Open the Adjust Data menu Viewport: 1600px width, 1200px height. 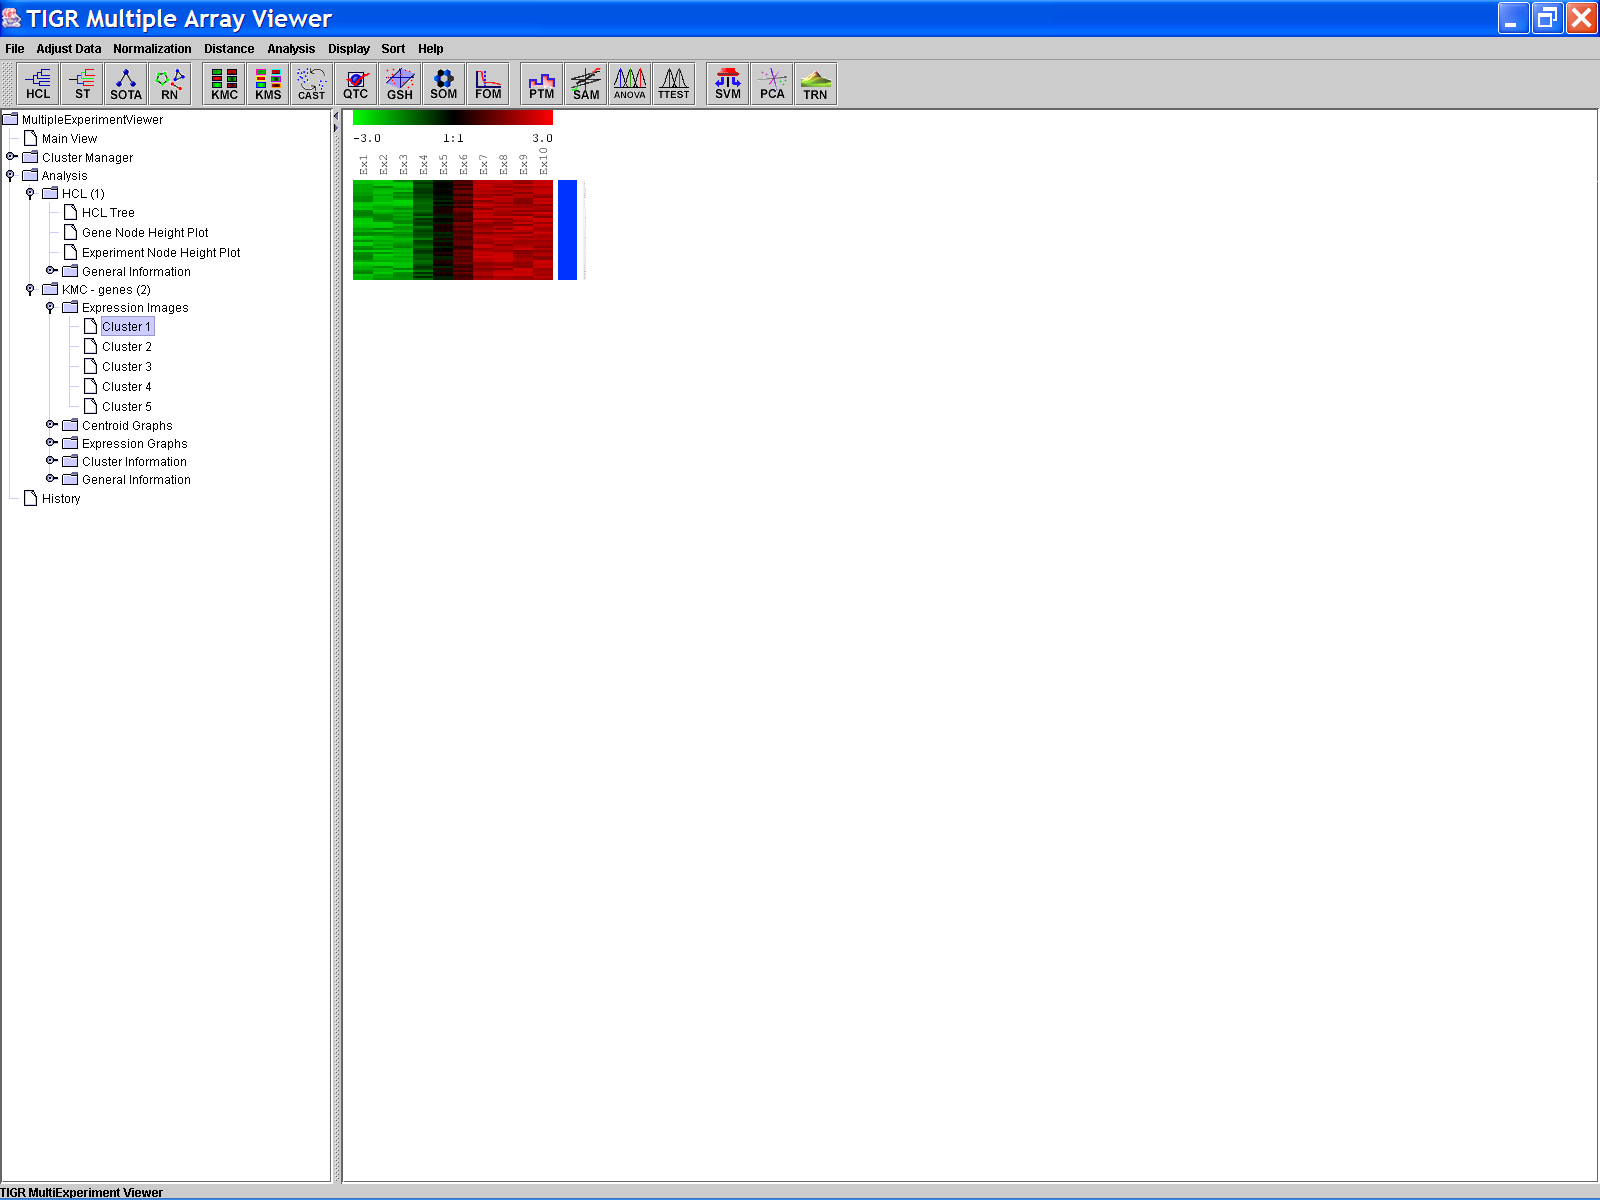[x=69, y=49]
